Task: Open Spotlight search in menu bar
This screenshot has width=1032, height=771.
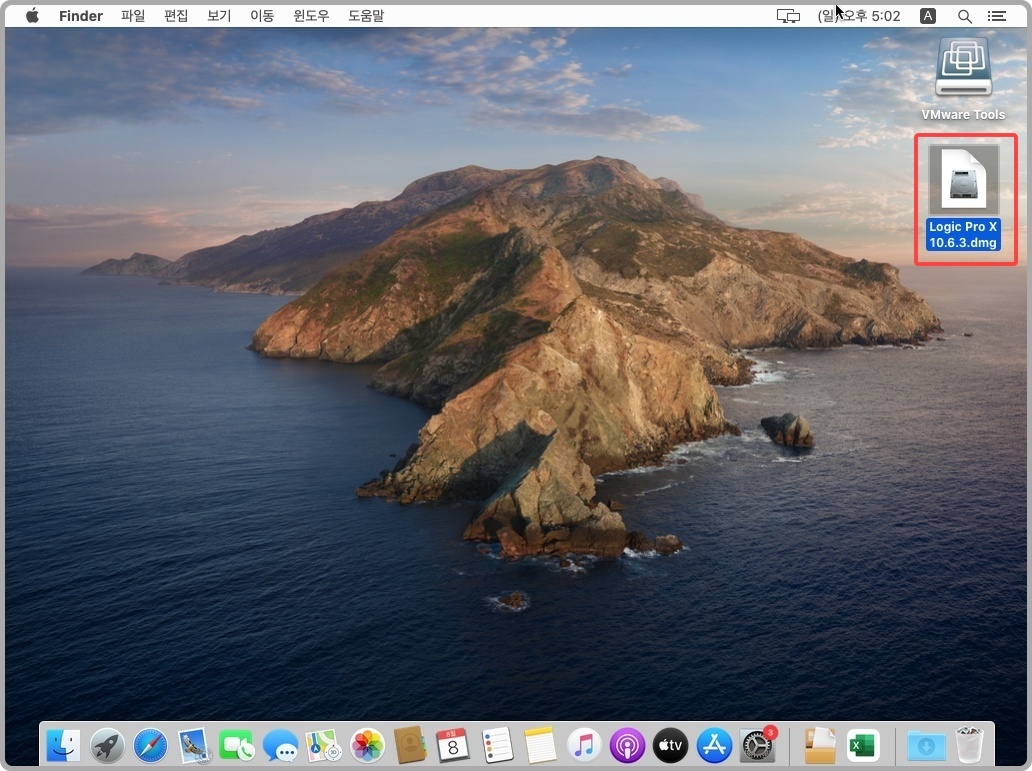Action: pos(964,16)
